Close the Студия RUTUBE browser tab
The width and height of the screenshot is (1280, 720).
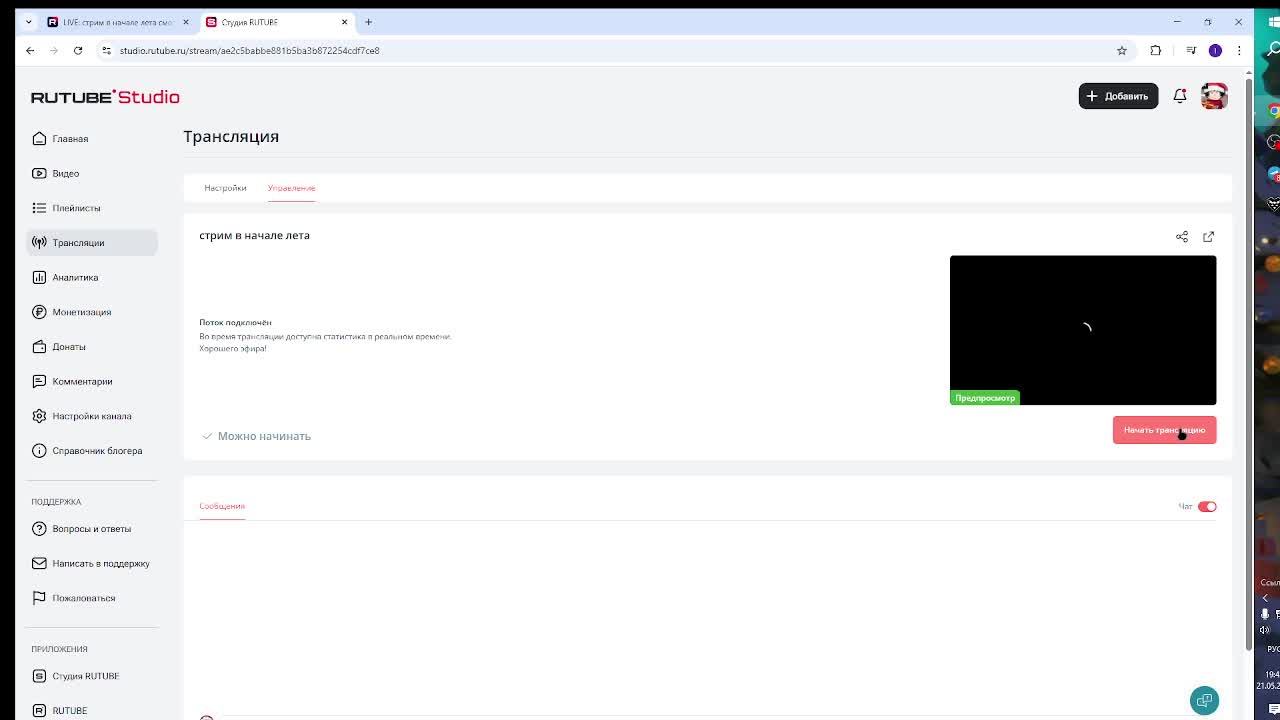pos(344,22)
